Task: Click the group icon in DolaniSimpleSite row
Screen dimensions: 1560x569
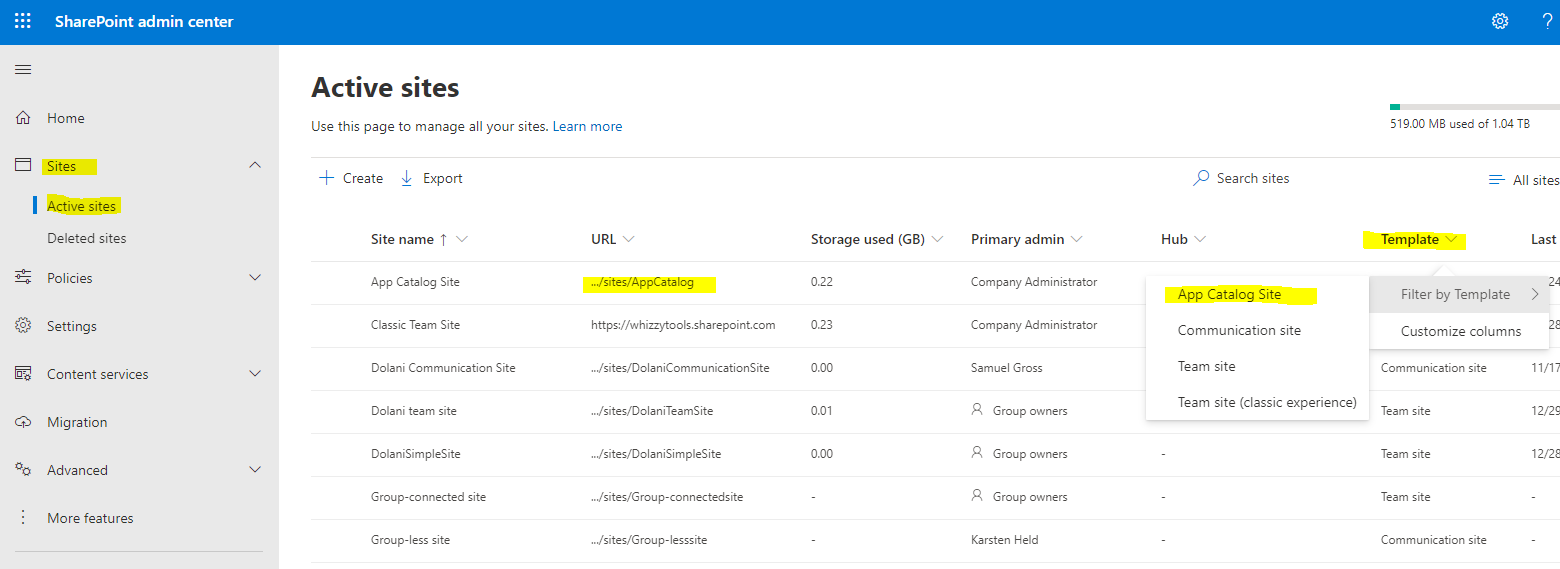Action: point(977,452)
